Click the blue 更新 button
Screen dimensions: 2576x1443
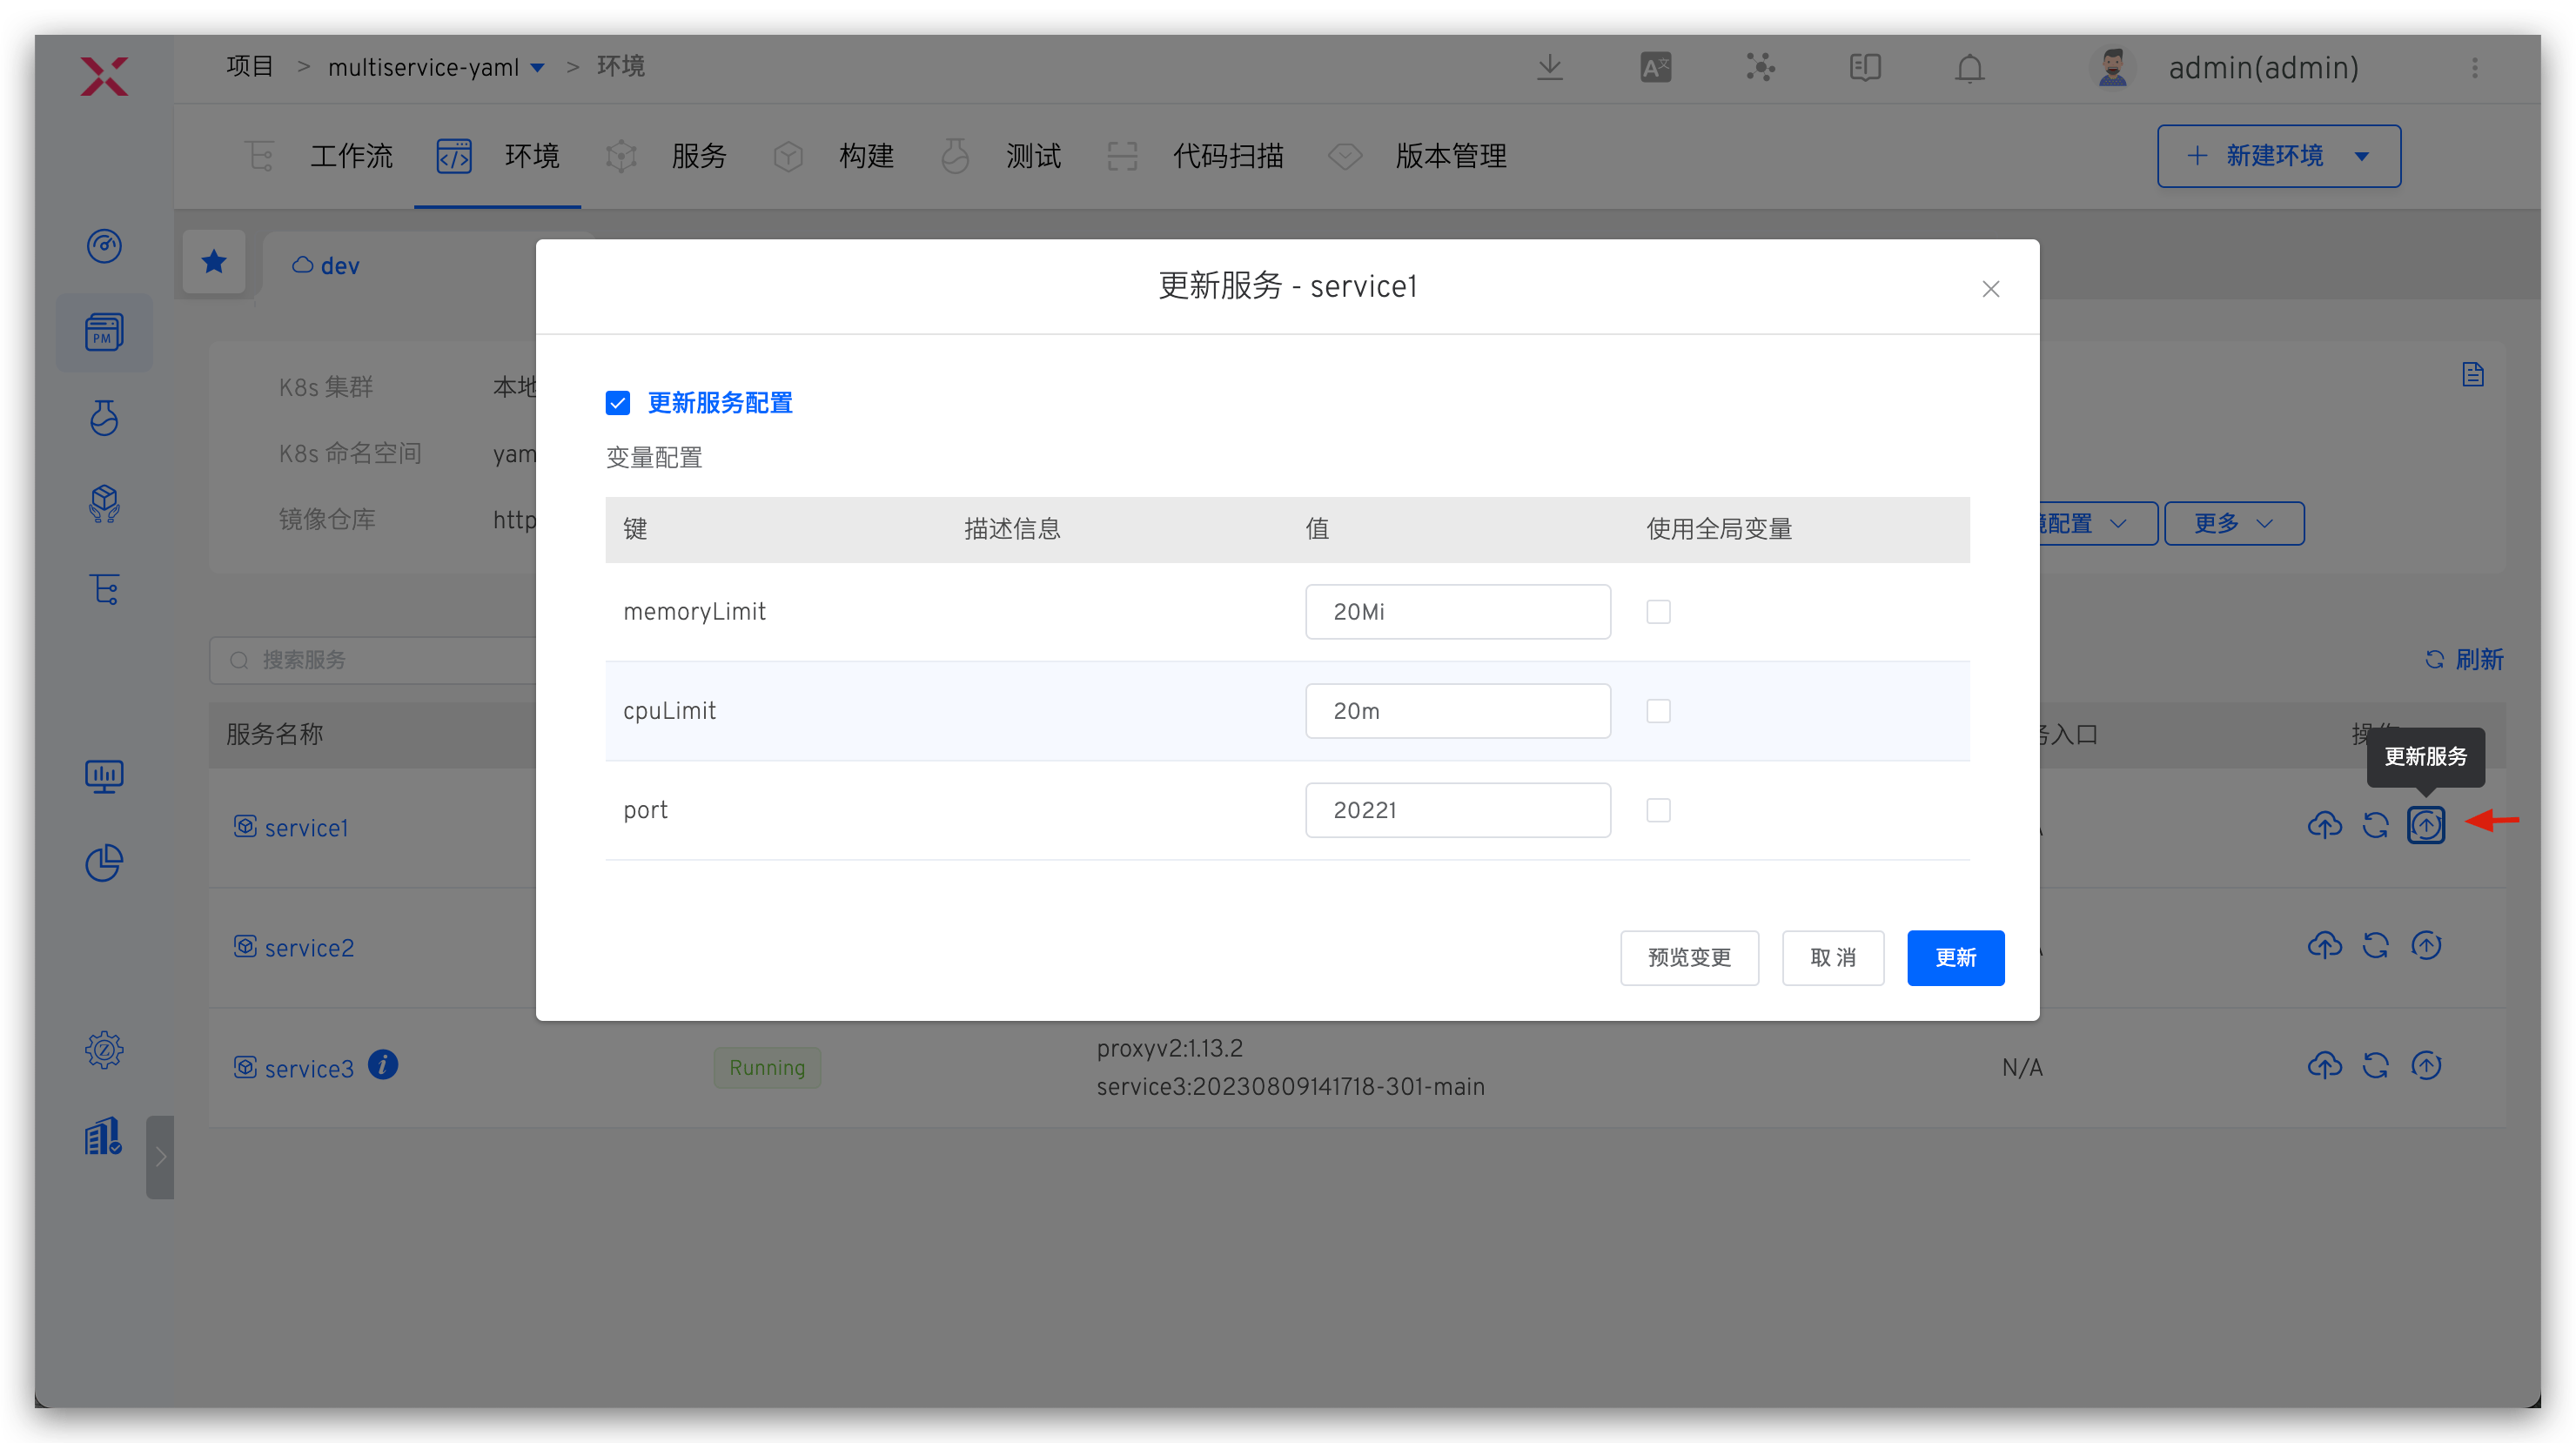pyautogui.click(x=1955, y=958)
